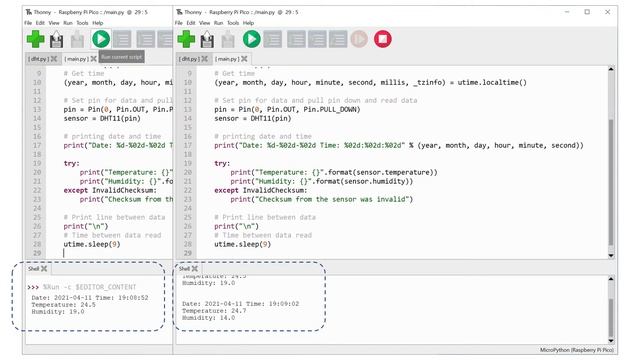
Task: Switch to main.py tab in right window
Action: point(227,59)
